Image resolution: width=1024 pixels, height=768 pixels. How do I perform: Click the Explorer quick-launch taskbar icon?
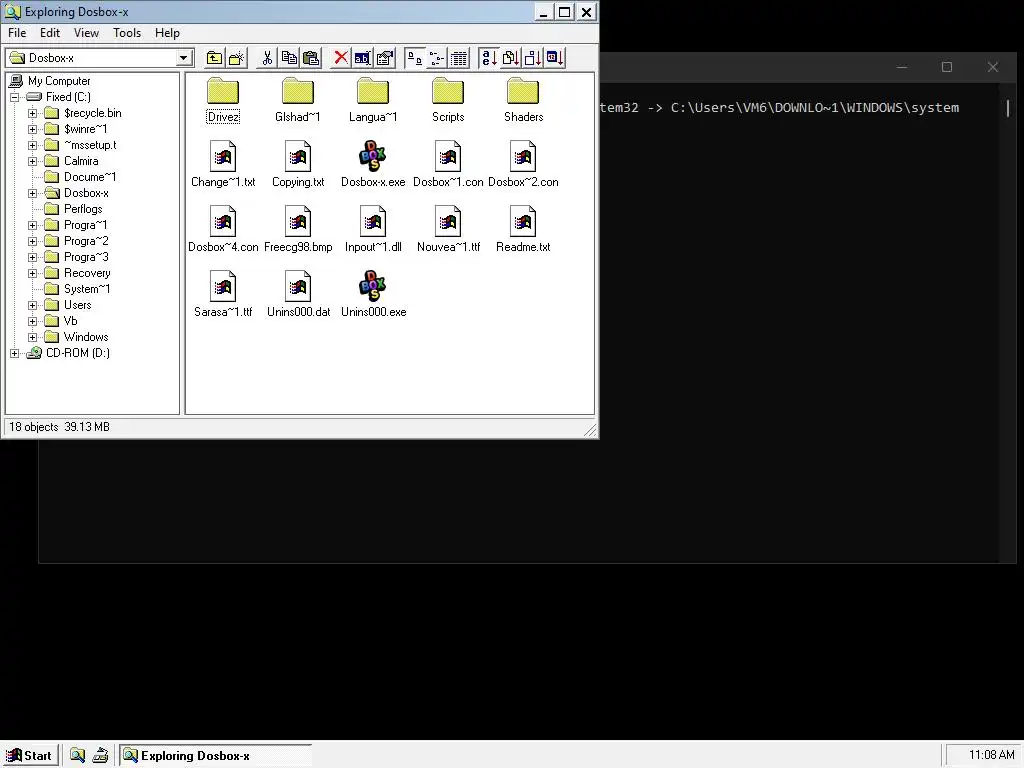(78, 756)
